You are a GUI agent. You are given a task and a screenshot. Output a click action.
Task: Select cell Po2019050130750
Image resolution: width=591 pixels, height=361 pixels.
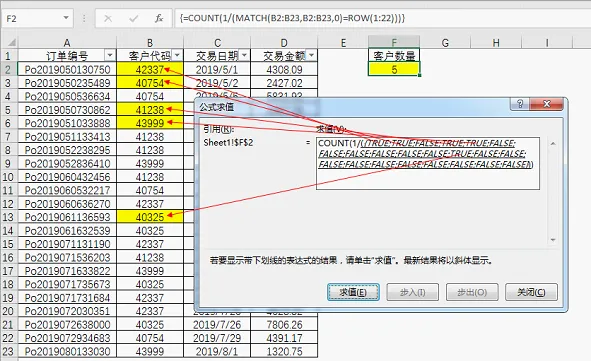[x=67, y=69]
